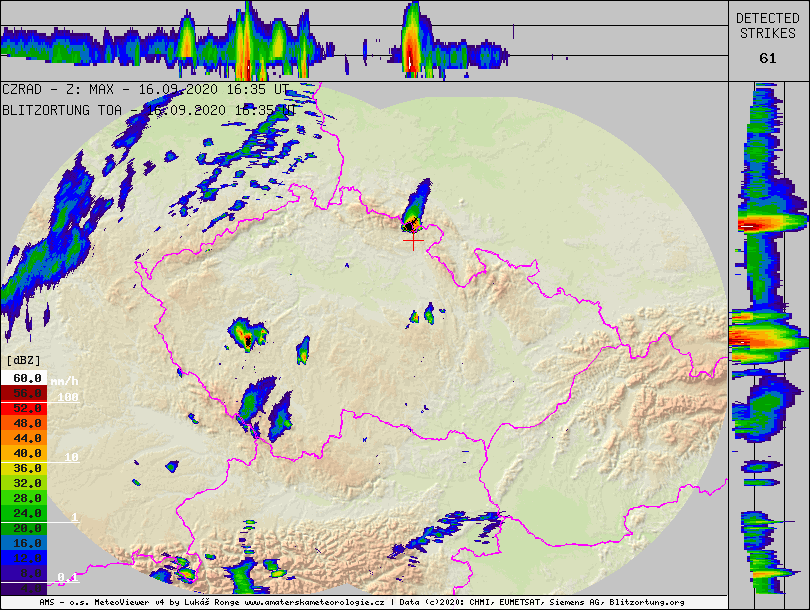
Task: Click the CZRAD Z: MAX timestamp line
Action: [145, 89]
